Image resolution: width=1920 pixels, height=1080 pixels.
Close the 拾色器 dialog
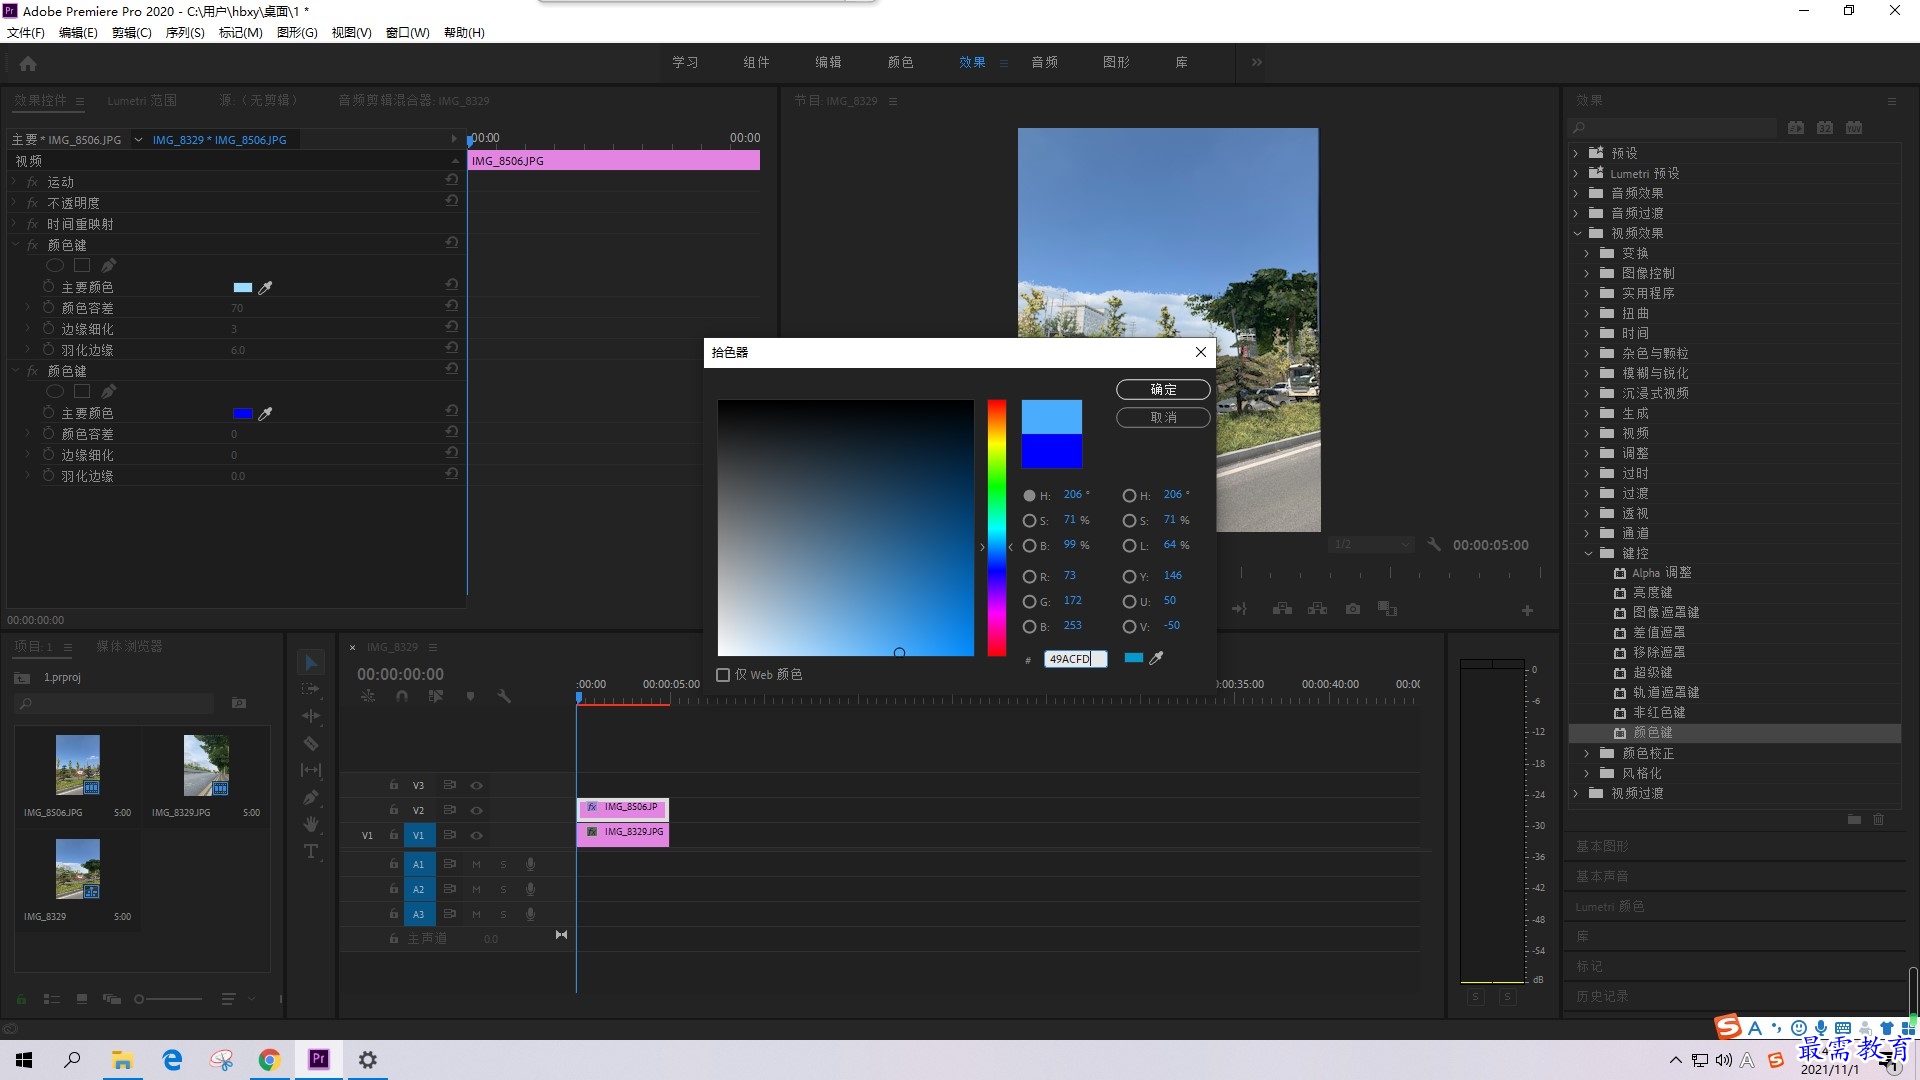click(x=1201, y=352)
